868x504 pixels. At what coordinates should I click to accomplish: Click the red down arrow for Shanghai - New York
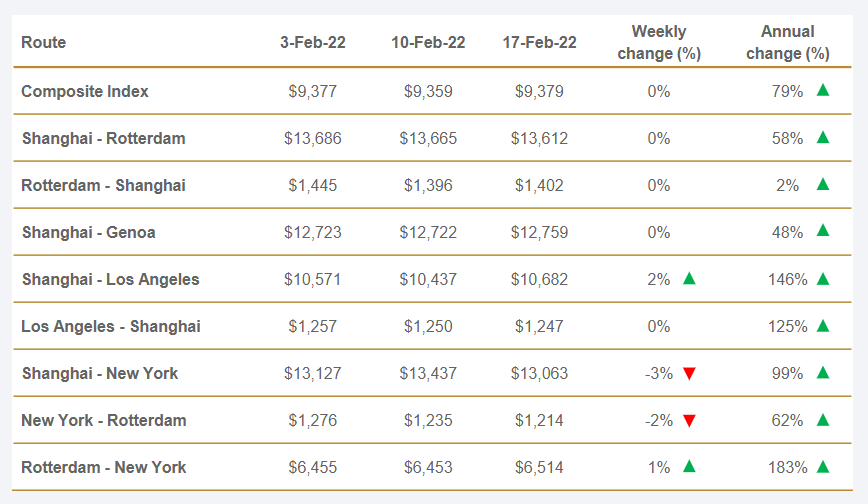[x=689, y=374]
